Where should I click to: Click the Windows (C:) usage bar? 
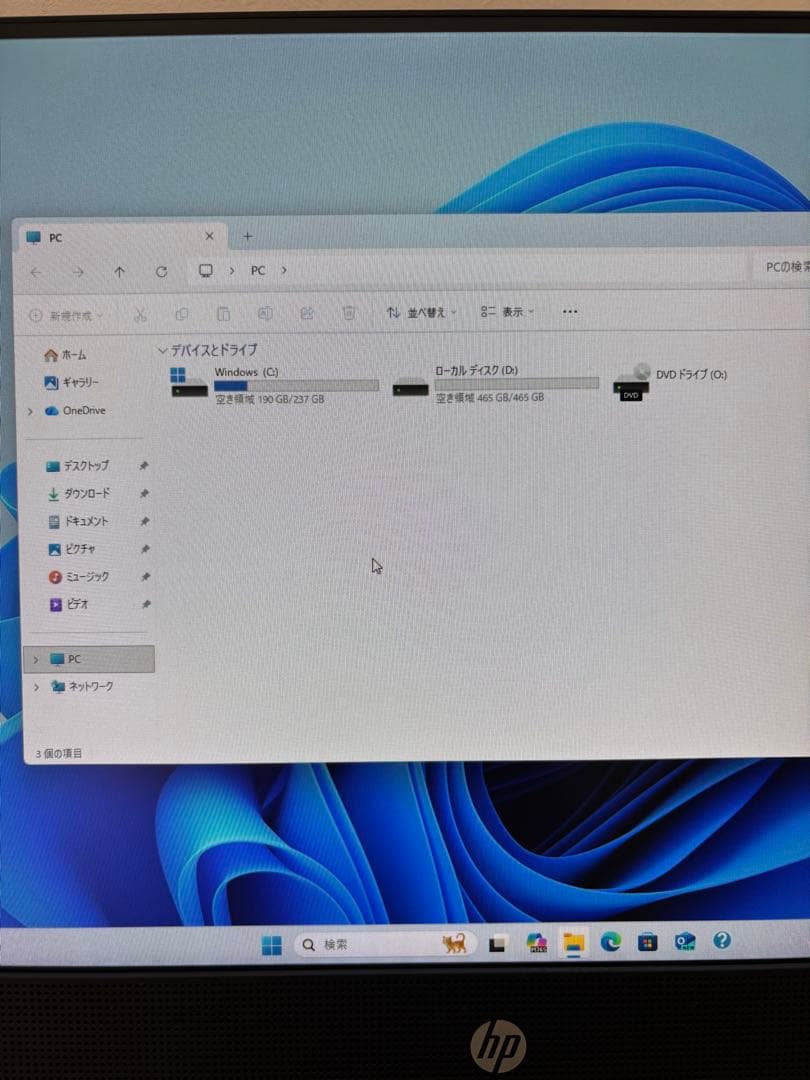(296, 386)
